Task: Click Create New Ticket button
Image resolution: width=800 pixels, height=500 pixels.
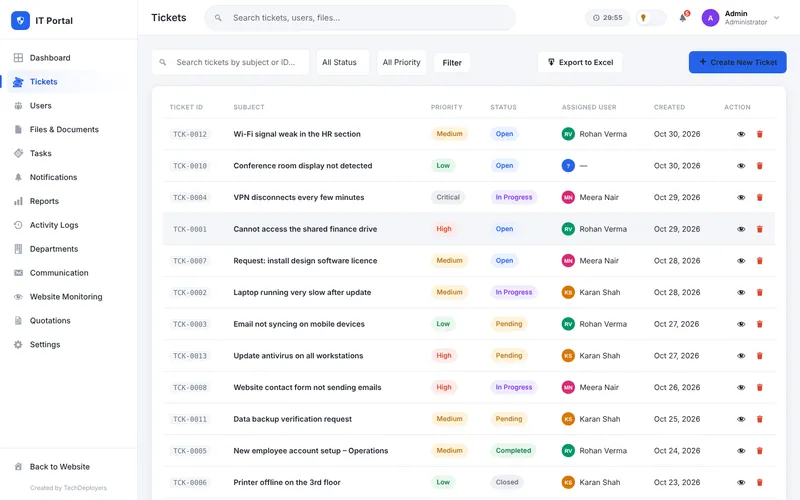Action: pos(737,62)
